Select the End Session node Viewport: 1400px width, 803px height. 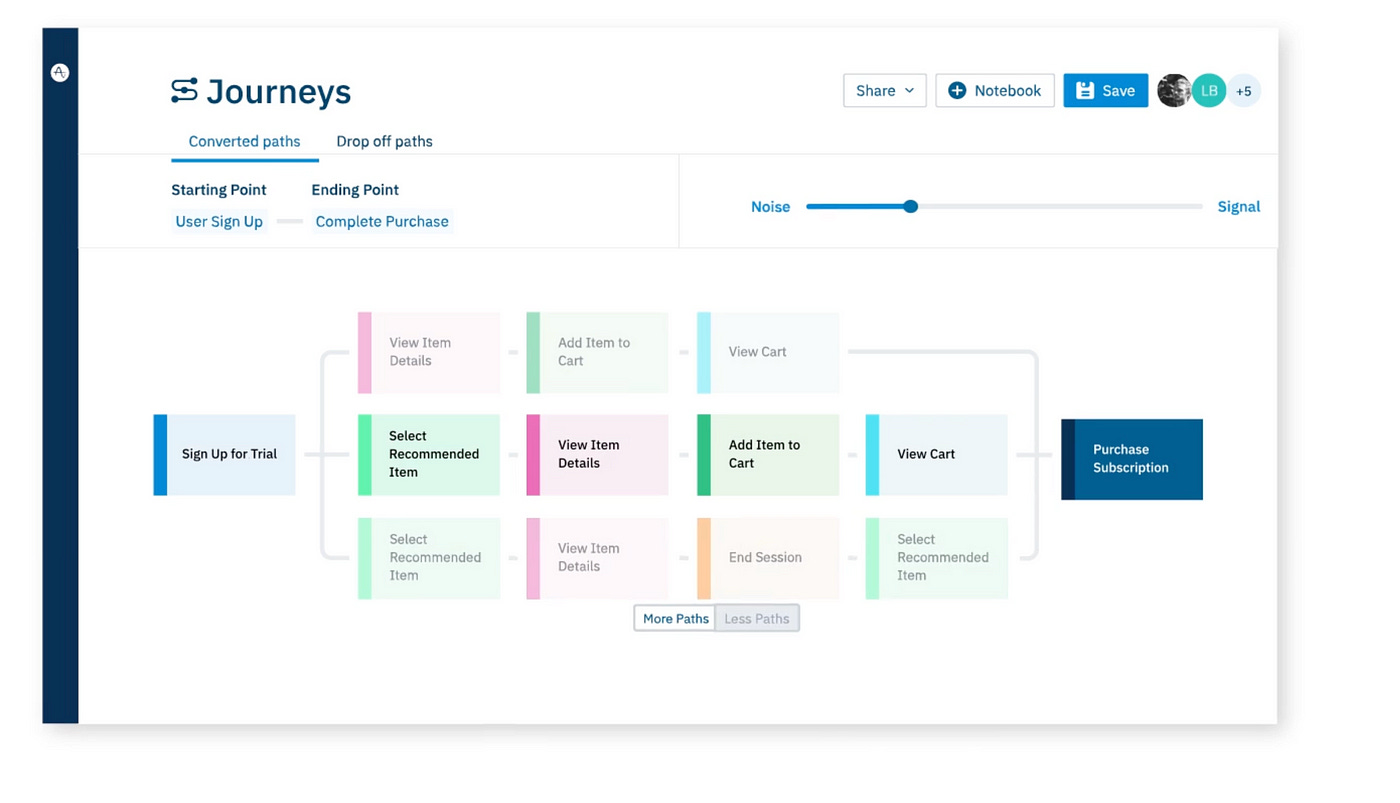click(x=768, y=558)
